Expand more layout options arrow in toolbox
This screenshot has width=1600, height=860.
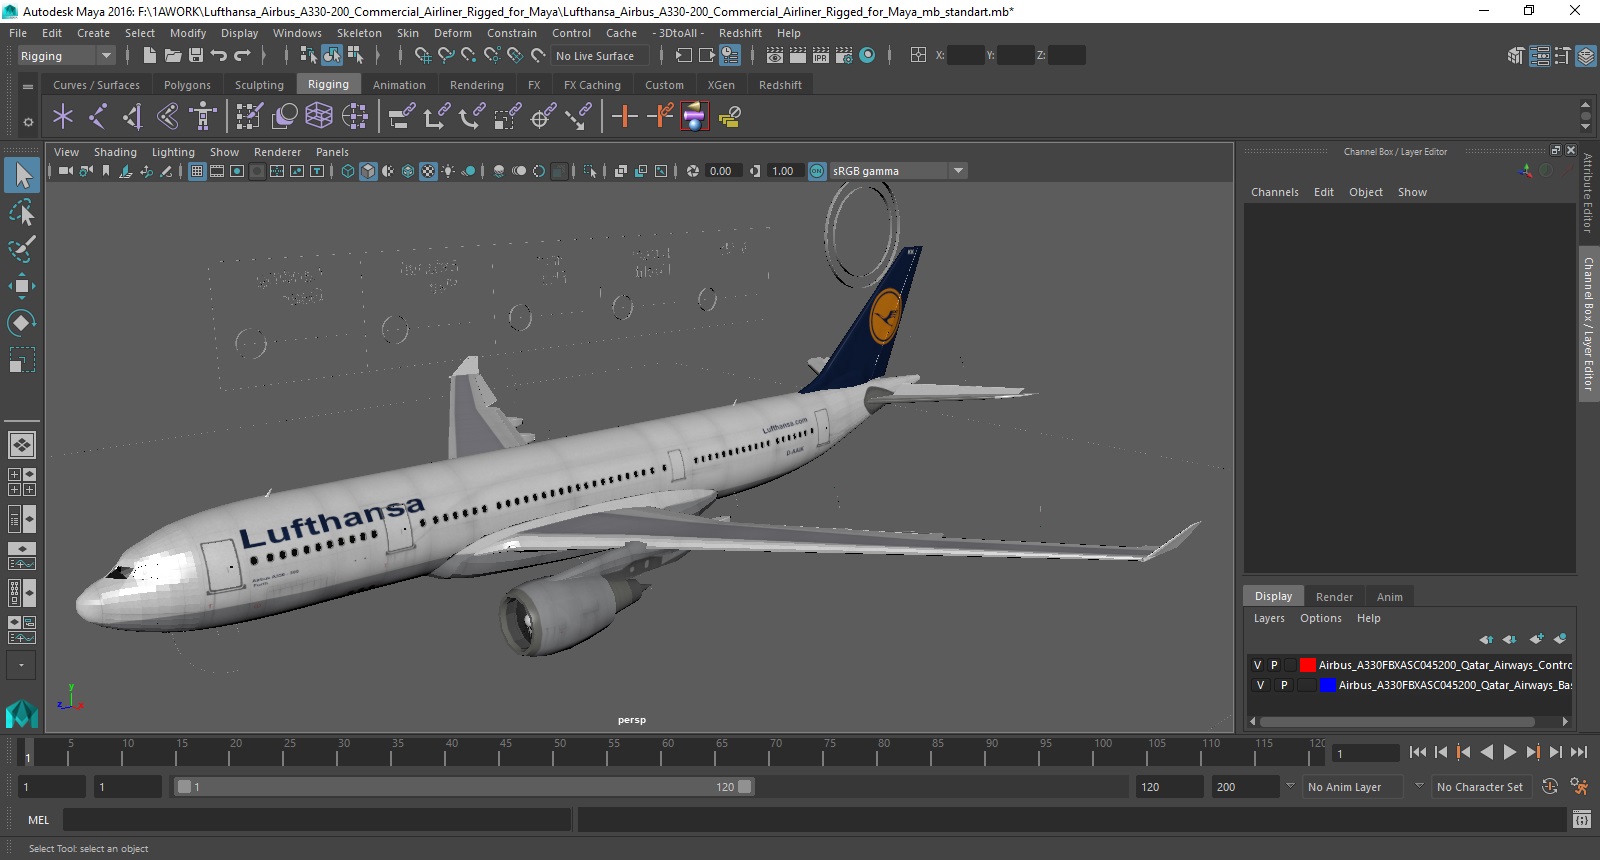(22, 665)
